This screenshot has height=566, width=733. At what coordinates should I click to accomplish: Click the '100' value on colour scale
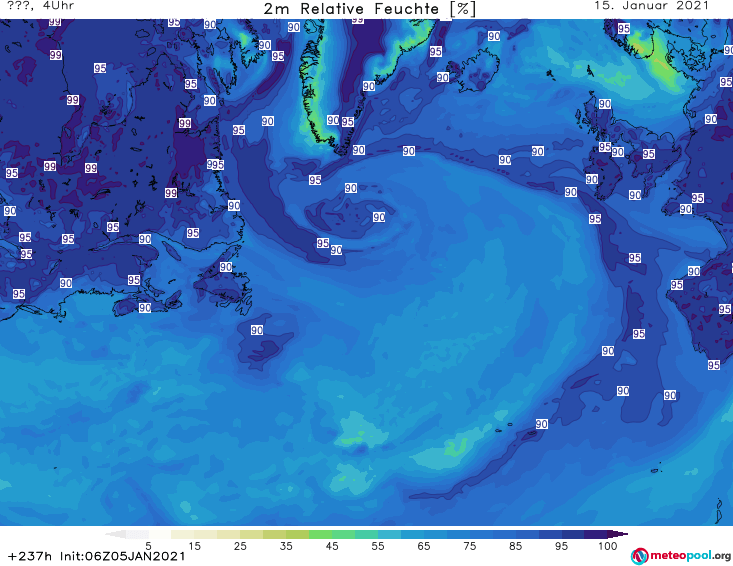[607, 545]
